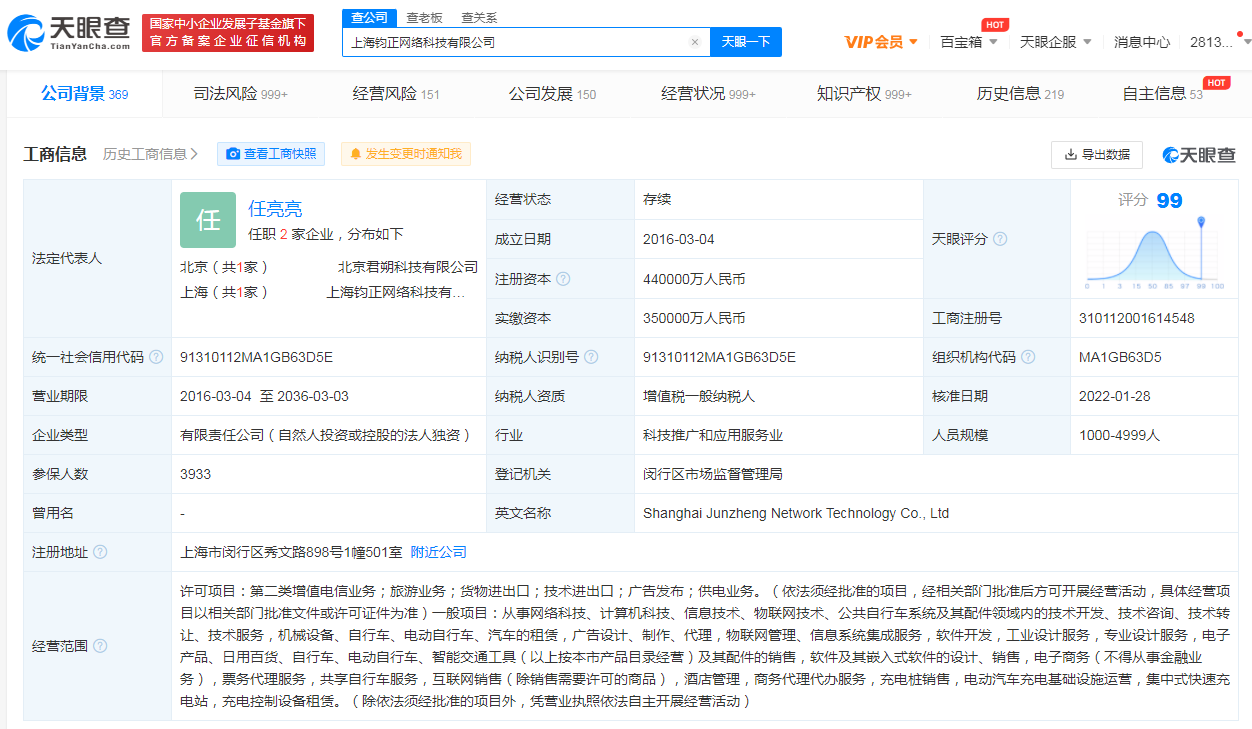
Task: Click the 参保人数 value 3933
Action: point(196,474)
